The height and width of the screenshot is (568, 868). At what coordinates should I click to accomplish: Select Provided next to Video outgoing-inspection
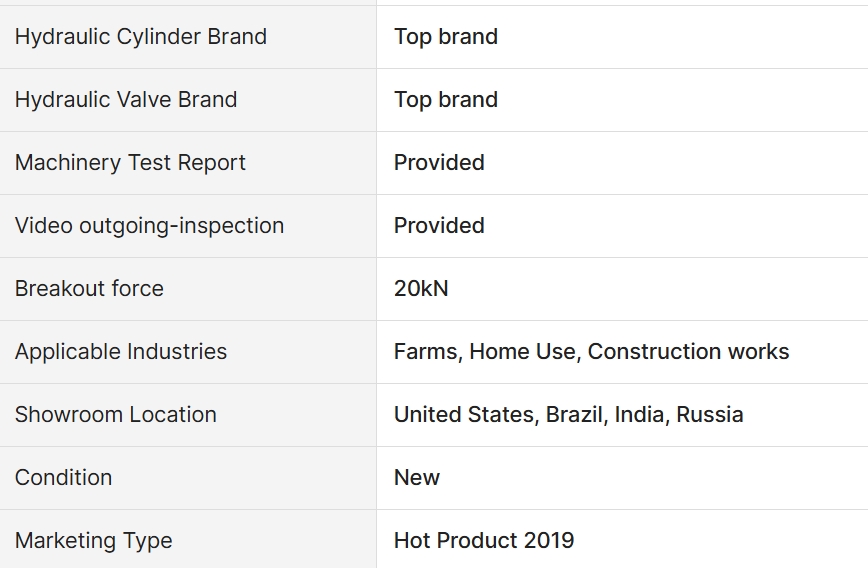tap(439, 226)
